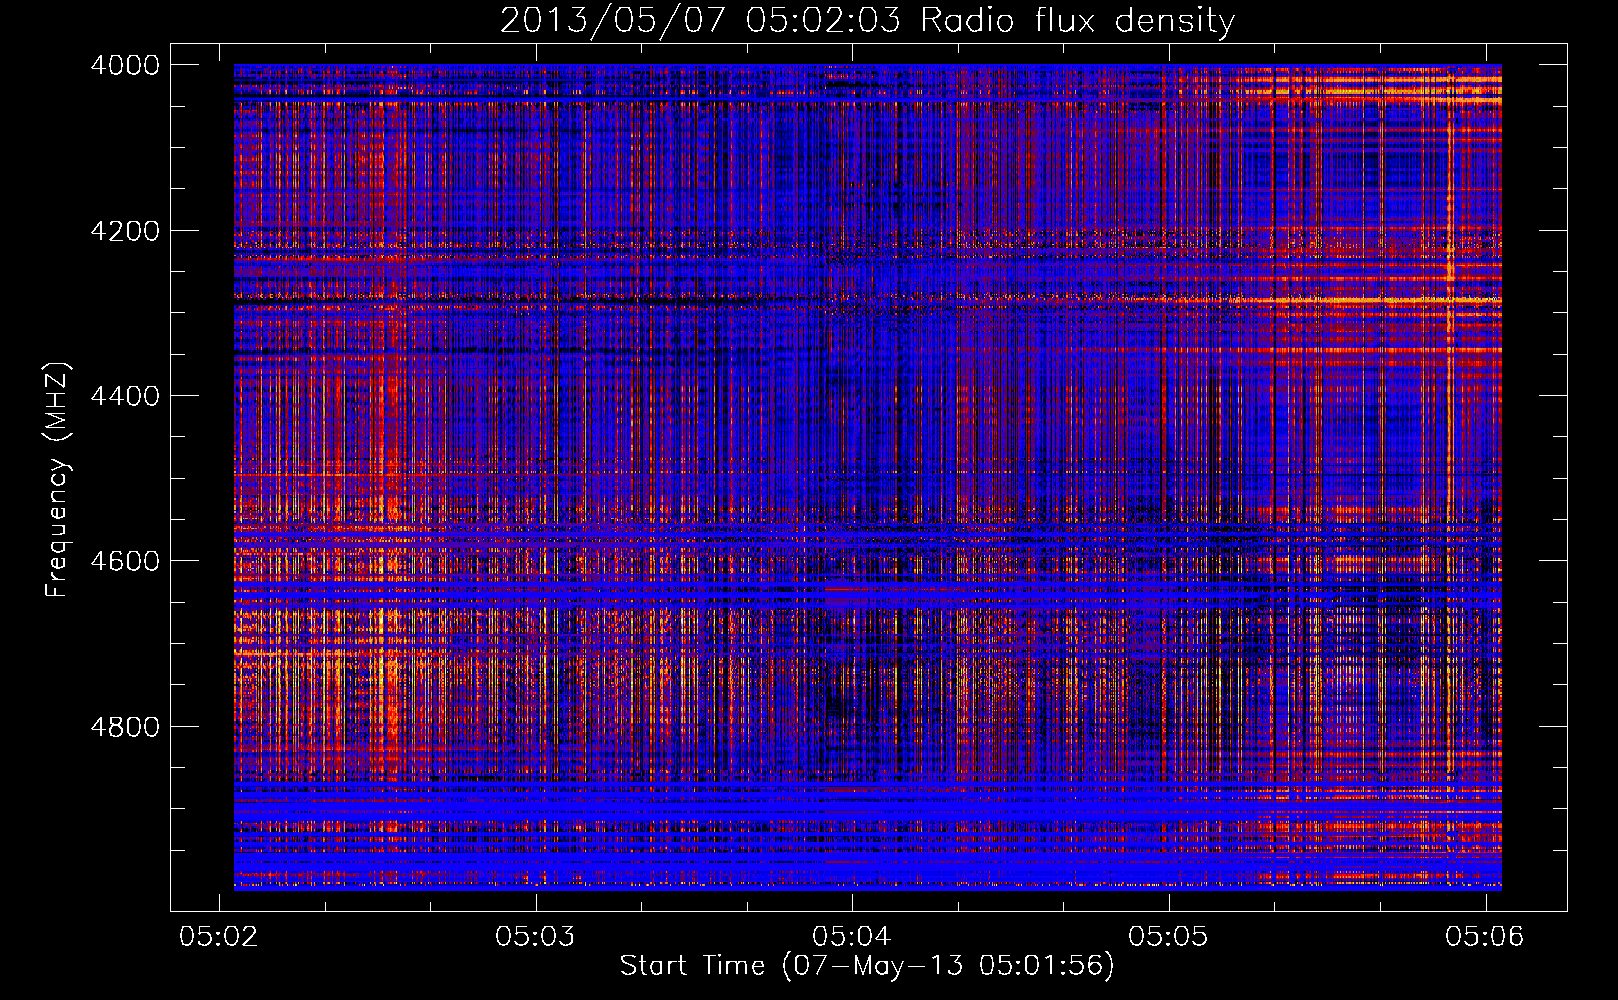Screen dimensions: 1618x1000
Task: Click the 4800 frequency axis label
Action: pyautogui.click(x=125, y=726)
